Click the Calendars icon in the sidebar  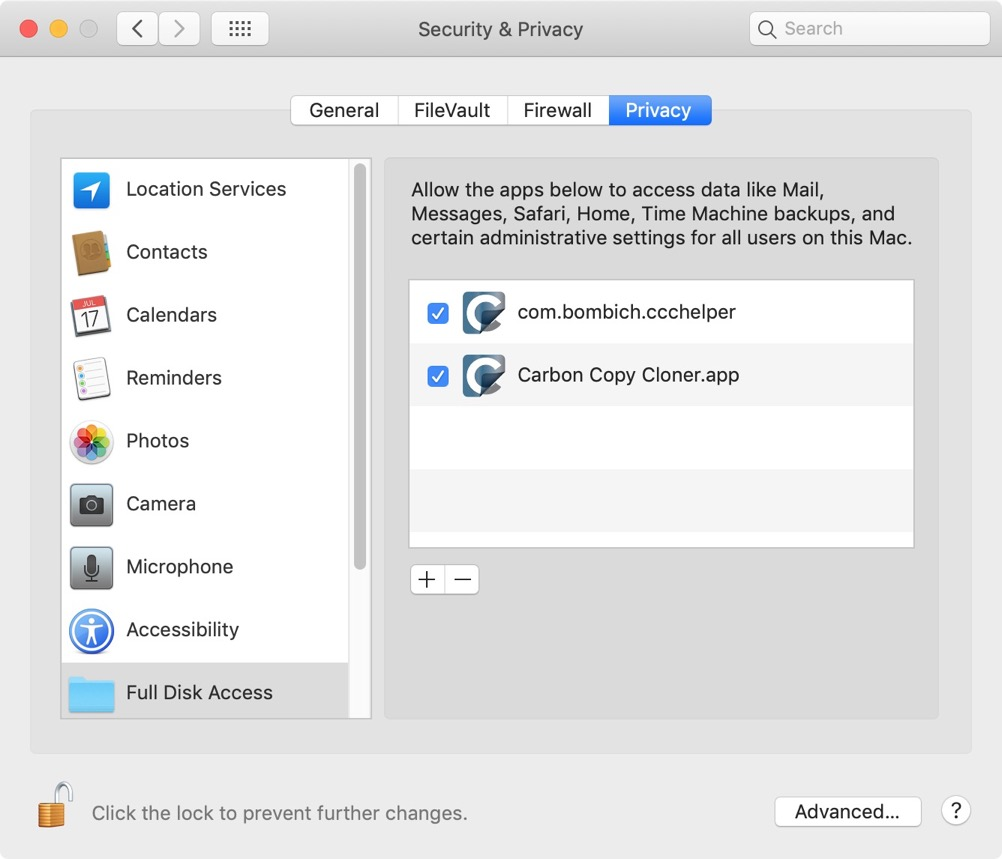(91, 315)
